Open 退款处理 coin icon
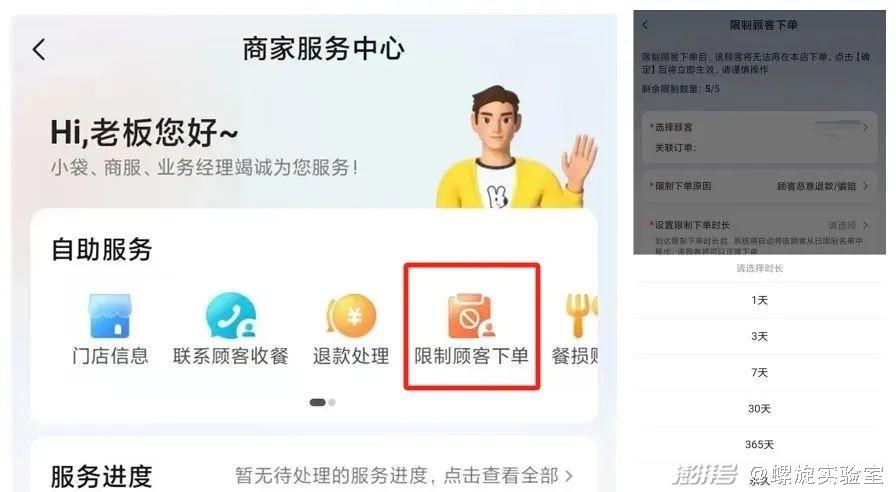The image size is (896, 492). point(351,316)
